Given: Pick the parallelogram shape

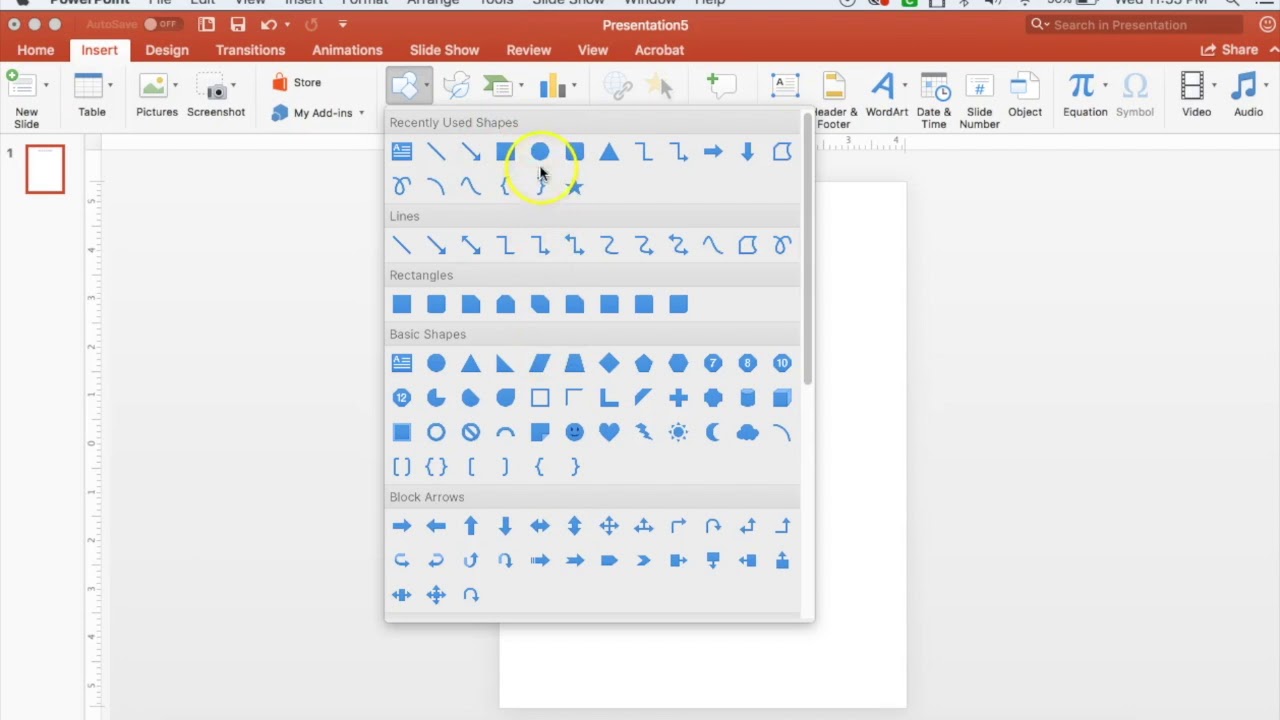Looking at the screenshot, I should [540, 363].
